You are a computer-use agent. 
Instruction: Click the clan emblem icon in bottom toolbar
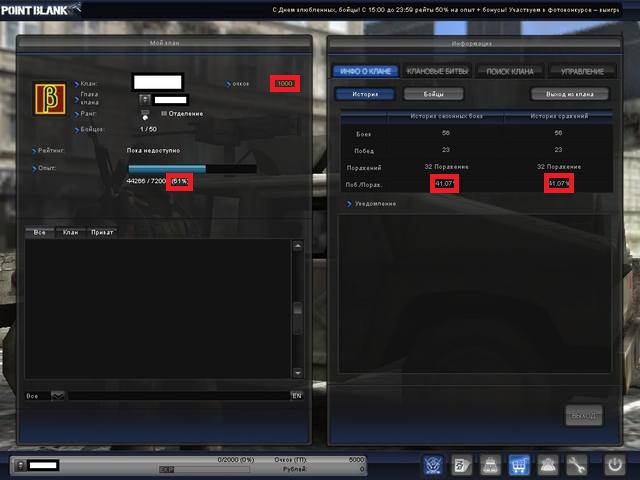(x=434, y=464)
